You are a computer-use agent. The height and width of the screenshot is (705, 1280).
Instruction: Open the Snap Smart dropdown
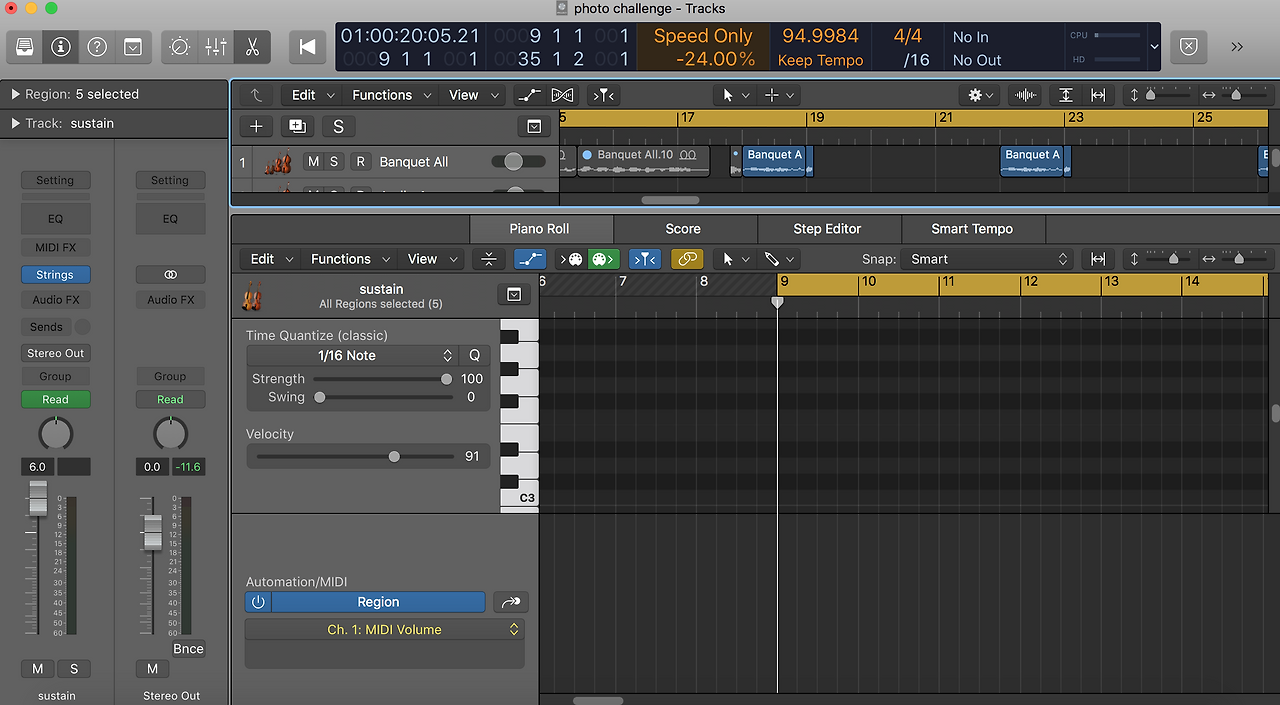(989, 259)
